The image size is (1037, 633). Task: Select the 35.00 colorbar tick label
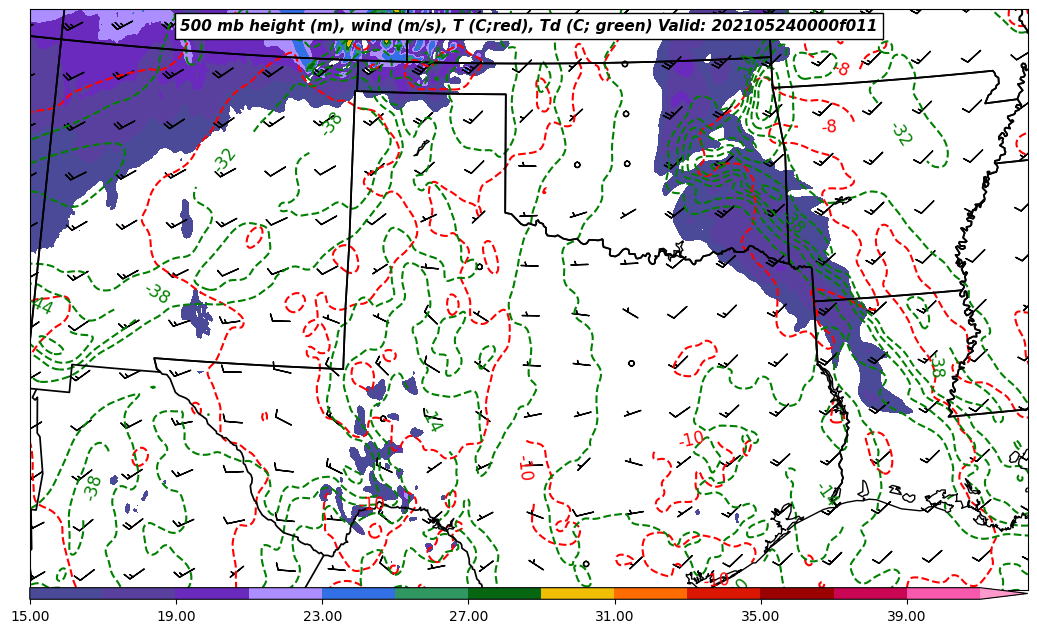click(760, 616)
